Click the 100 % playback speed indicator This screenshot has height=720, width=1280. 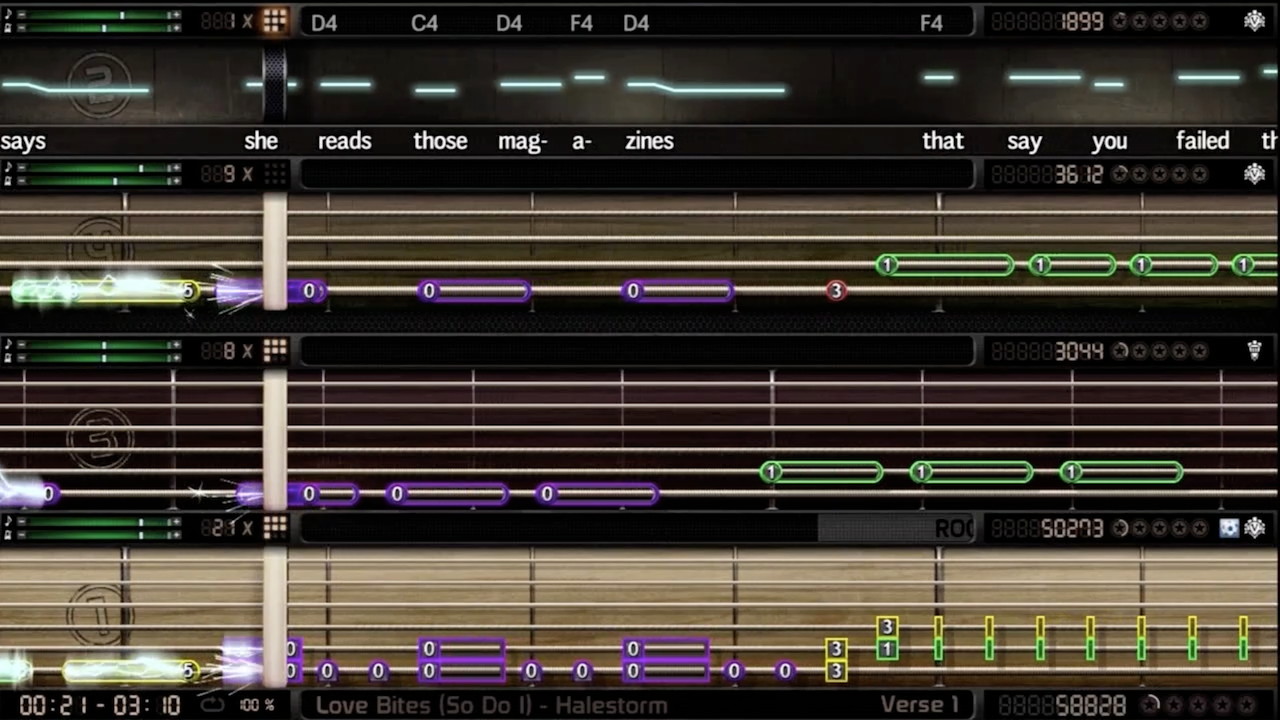tap(257, 705)
